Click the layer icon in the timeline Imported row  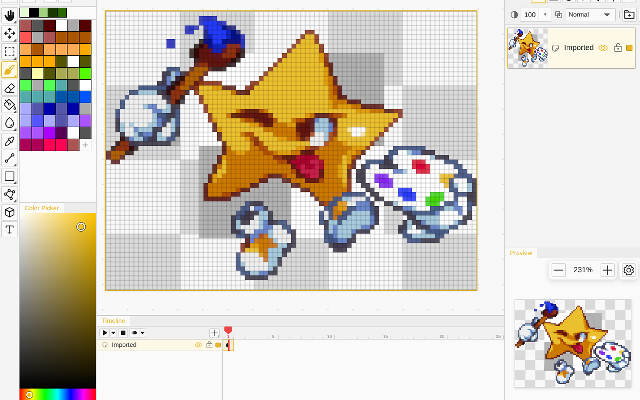[105, 345]
